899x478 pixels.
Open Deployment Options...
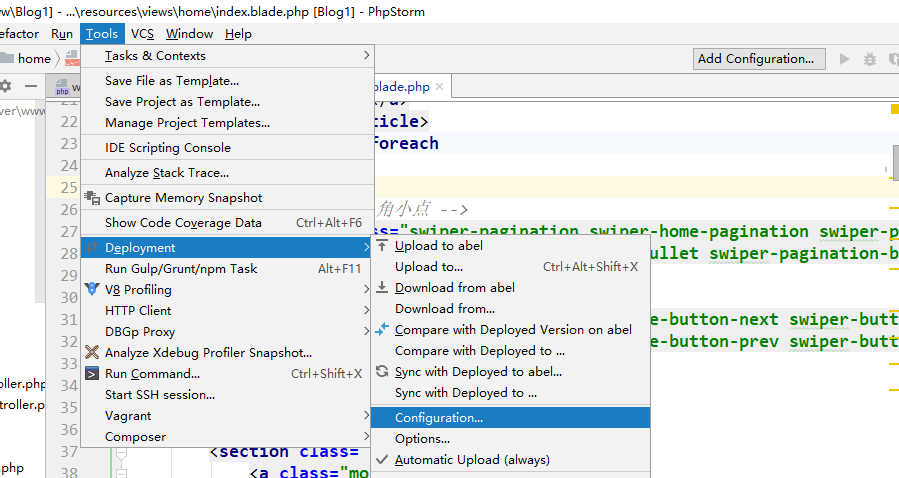(510, 438)
